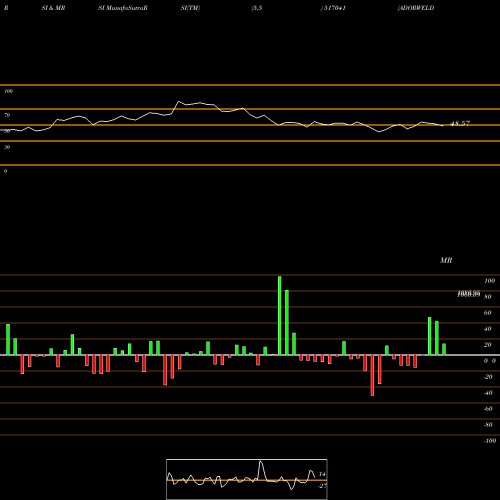Screen dimensions: 500x500
Task: Click the RSI axis label 0
Action: 5,171
